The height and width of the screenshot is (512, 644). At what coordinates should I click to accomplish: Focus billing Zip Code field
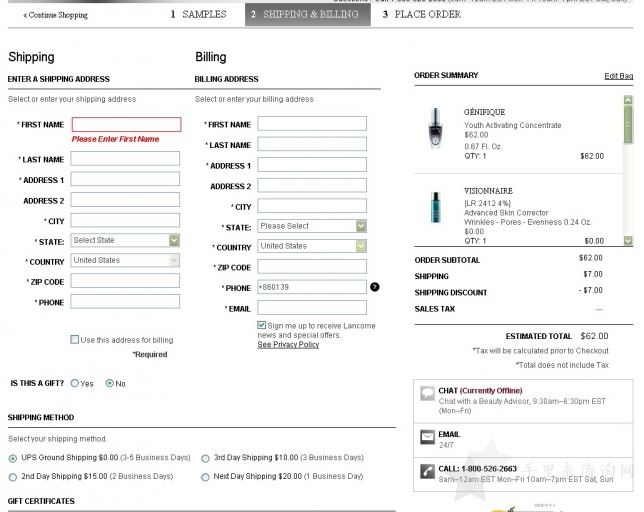click(312, 266)
